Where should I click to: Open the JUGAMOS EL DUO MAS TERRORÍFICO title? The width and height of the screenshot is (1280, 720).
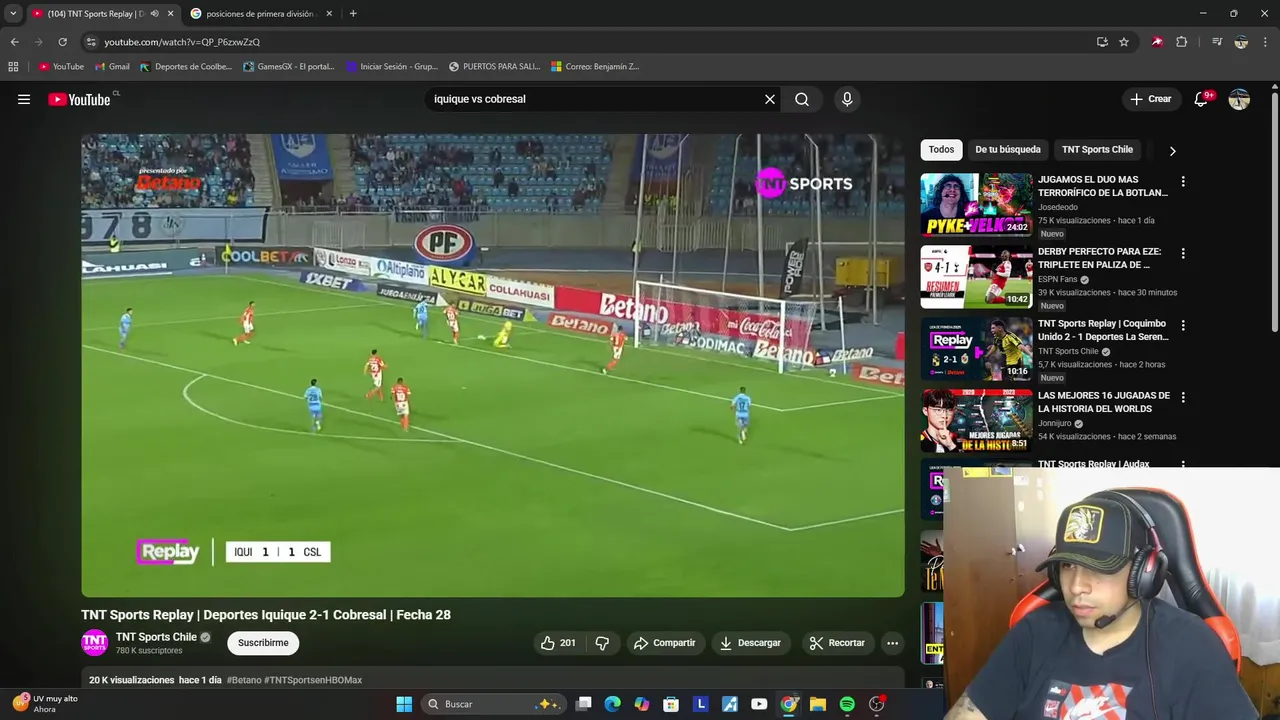coord(1103,186)
